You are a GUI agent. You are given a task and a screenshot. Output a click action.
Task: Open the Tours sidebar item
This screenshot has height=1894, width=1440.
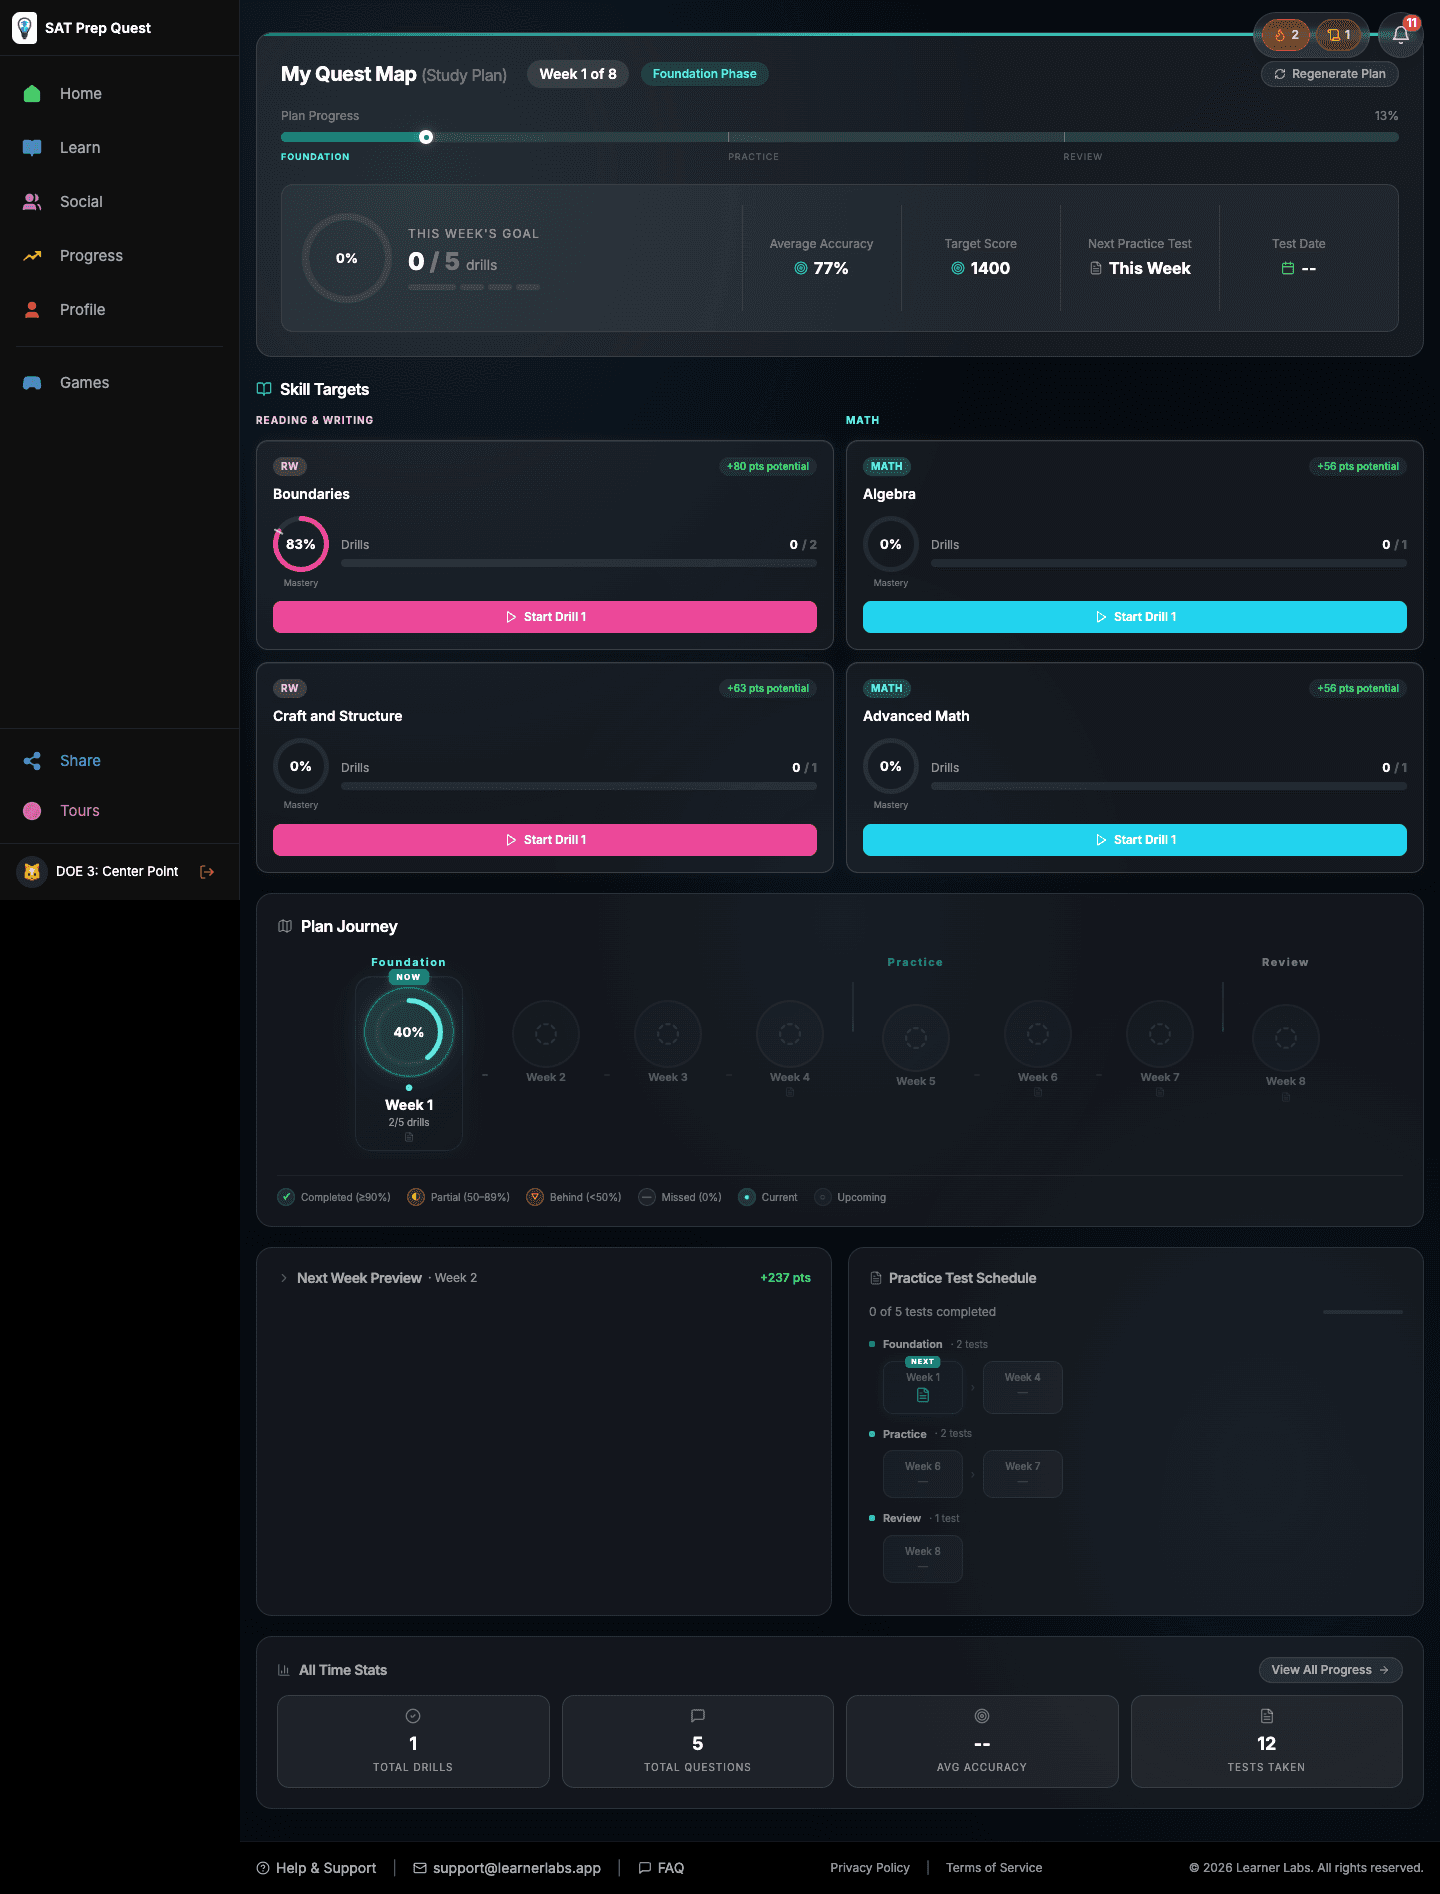[x=79, y=811]
